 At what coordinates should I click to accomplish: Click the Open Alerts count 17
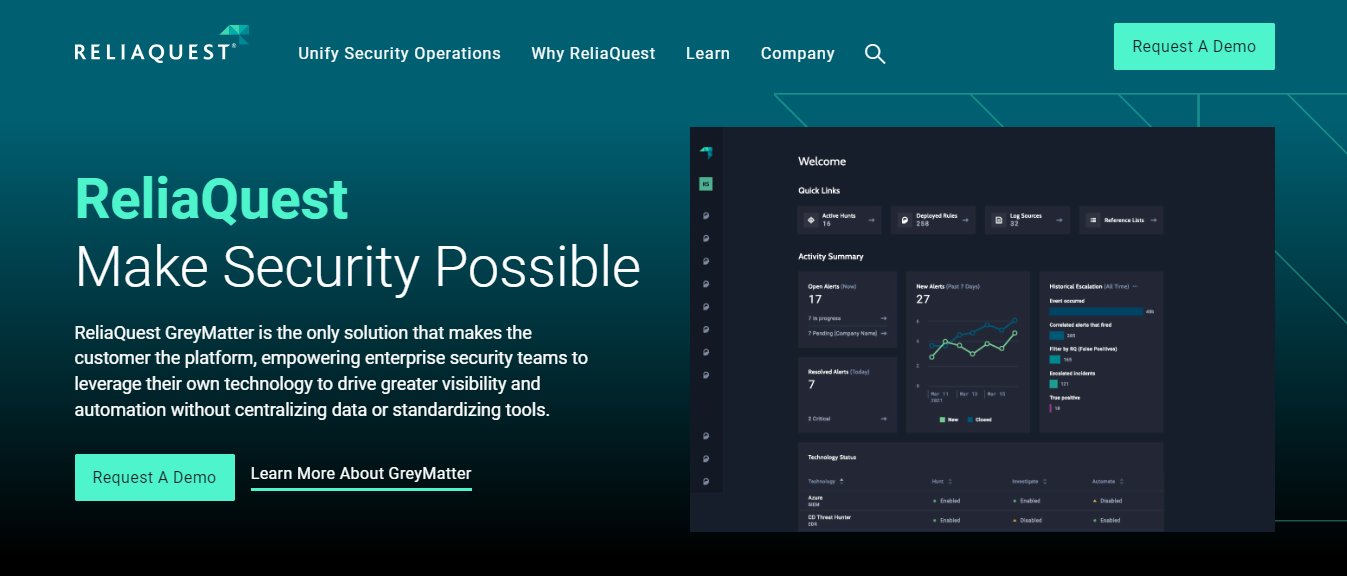[815, 299]
